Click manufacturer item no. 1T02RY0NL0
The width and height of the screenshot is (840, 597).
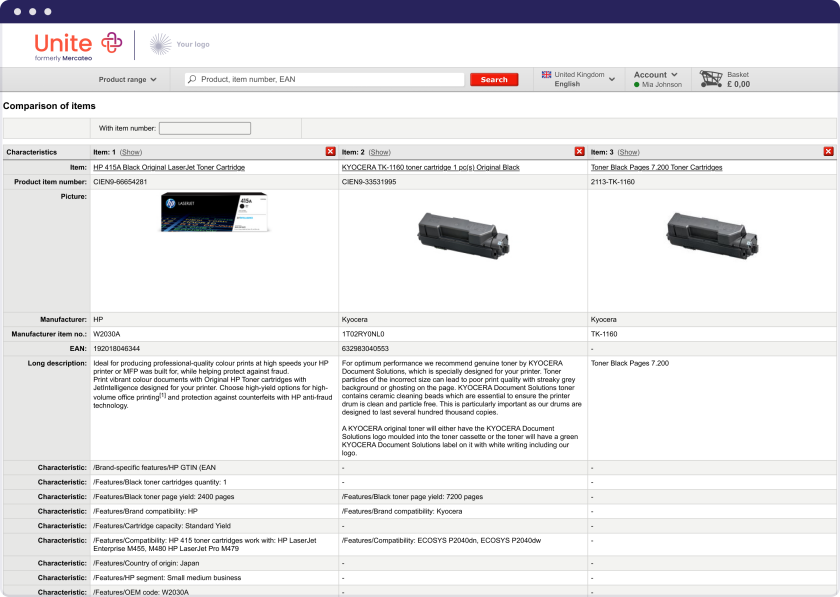pos(363,334)
